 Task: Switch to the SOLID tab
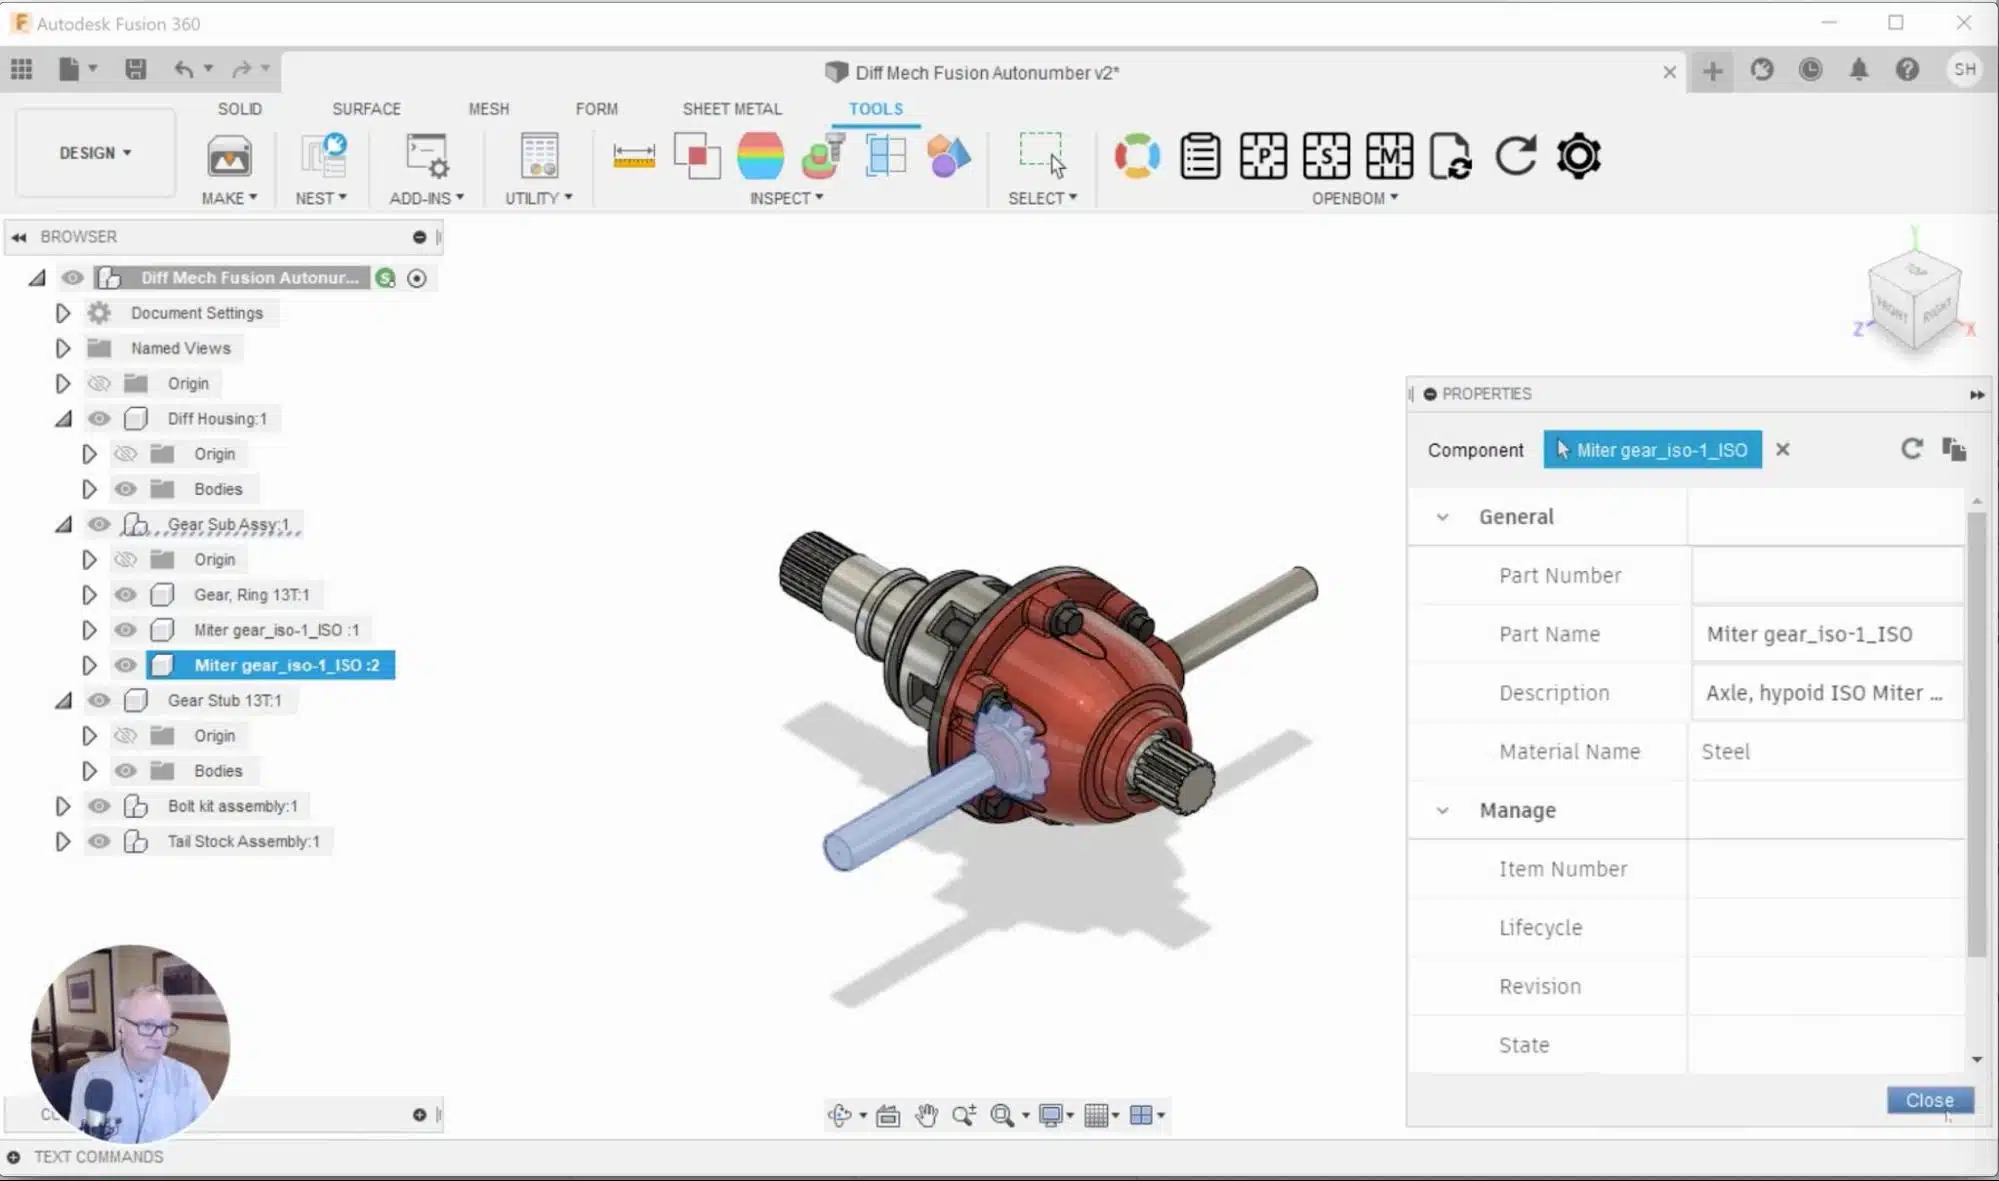(240, 108)
